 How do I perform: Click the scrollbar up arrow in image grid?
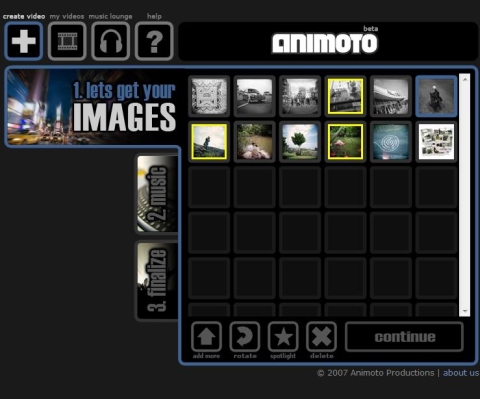tap(464, 79)
